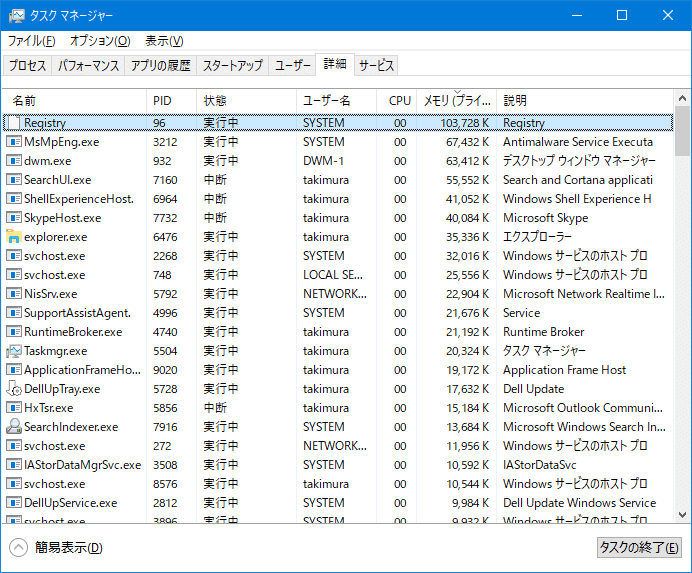Click the IAStorDataMgrSvc.exe icon
692x573 pixels.
click(14, 464)
